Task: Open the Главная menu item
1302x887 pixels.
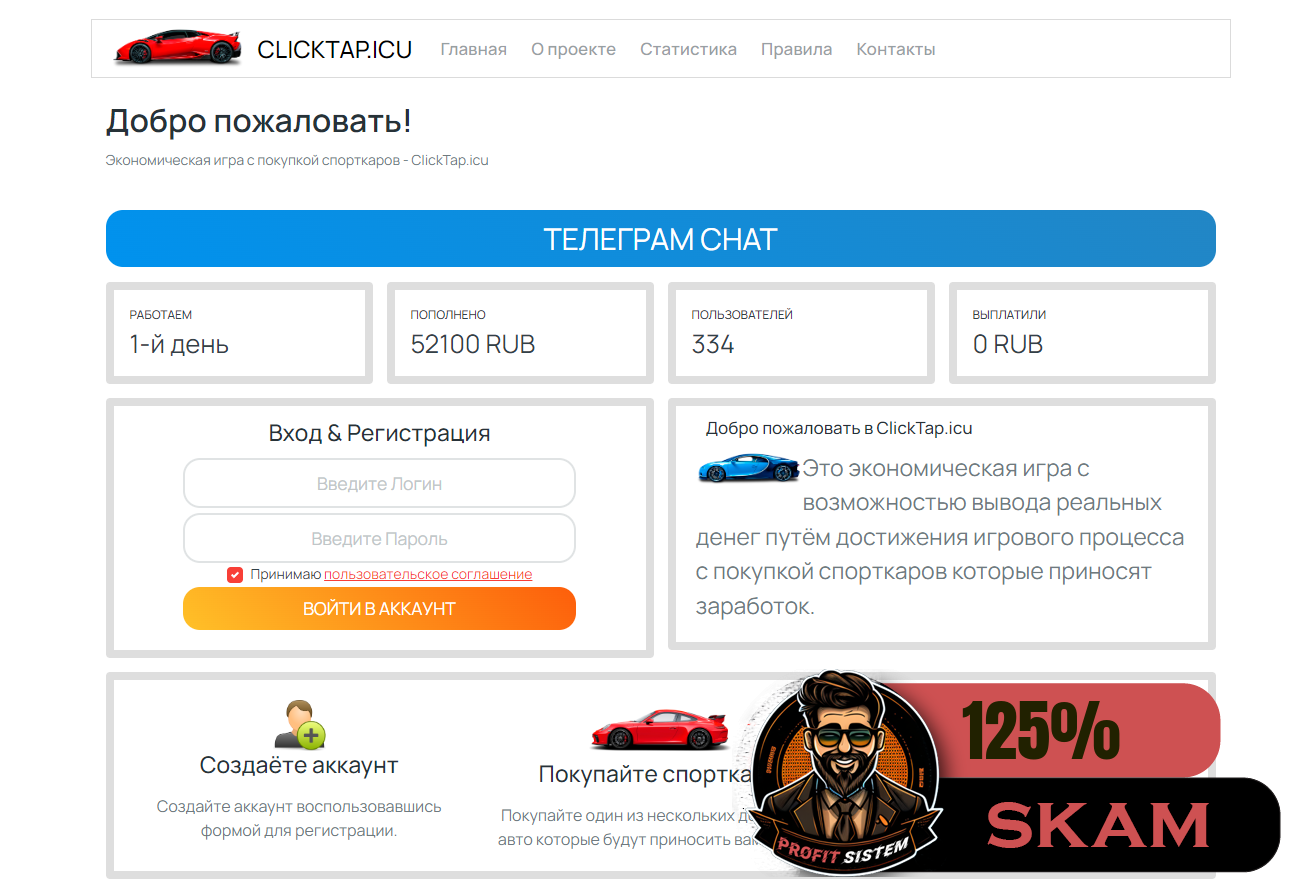Action: [x=473, y=49]
